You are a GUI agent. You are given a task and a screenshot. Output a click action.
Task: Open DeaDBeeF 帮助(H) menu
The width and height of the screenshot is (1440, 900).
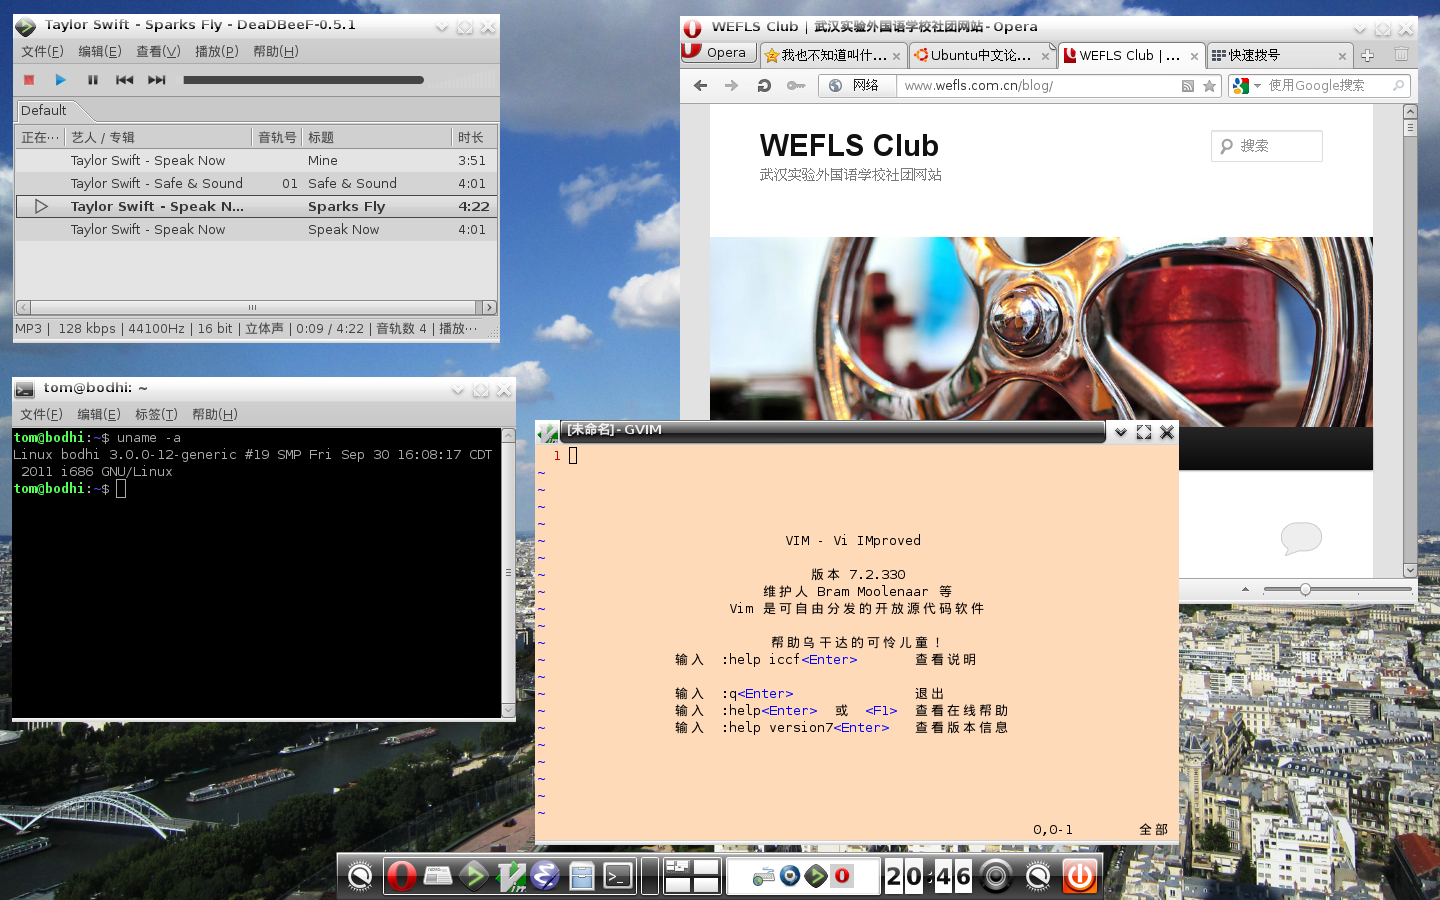coord(275,51)
